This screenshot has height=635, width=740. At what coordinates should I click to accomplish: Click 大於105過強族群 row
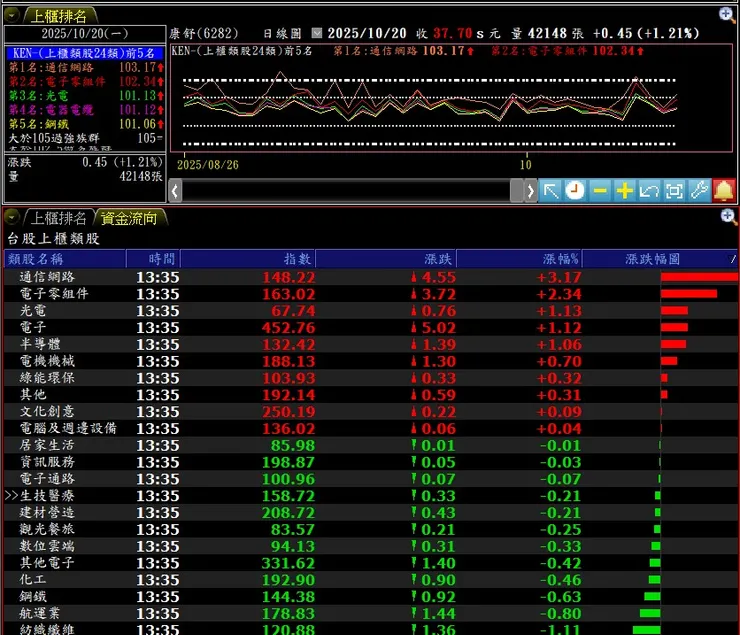[85, 138]
